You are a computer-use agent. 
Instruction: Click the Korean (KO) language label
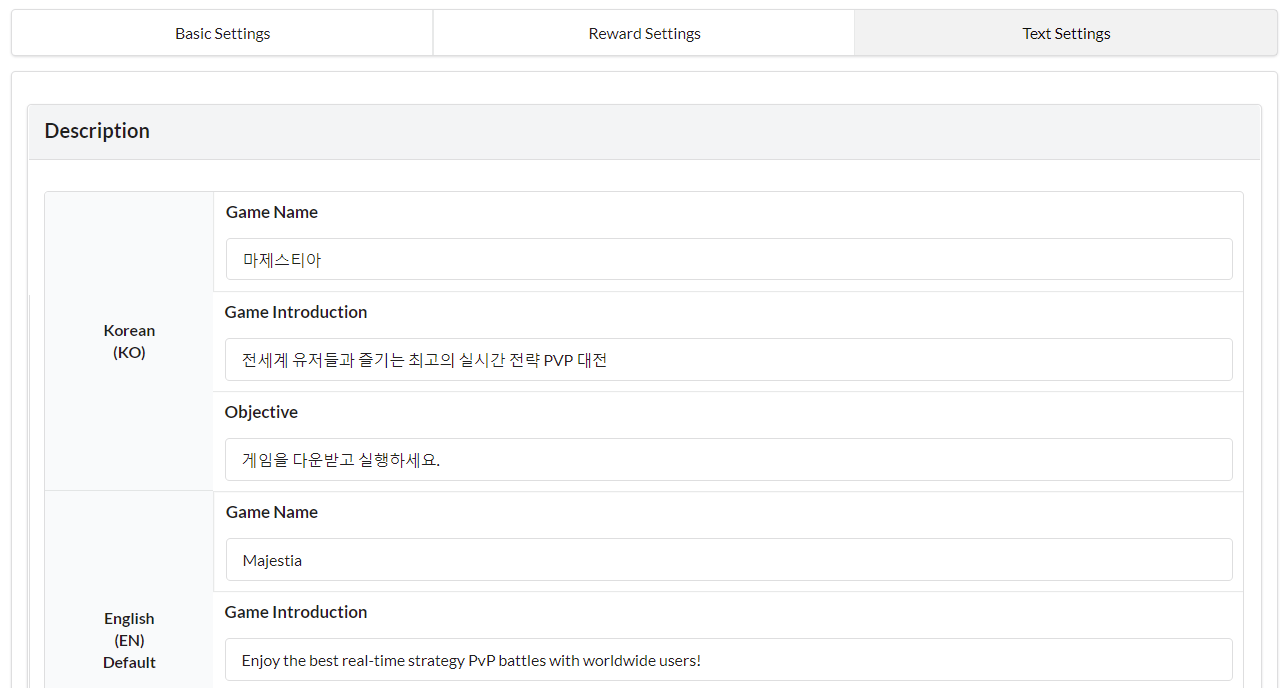click(129, 341)
